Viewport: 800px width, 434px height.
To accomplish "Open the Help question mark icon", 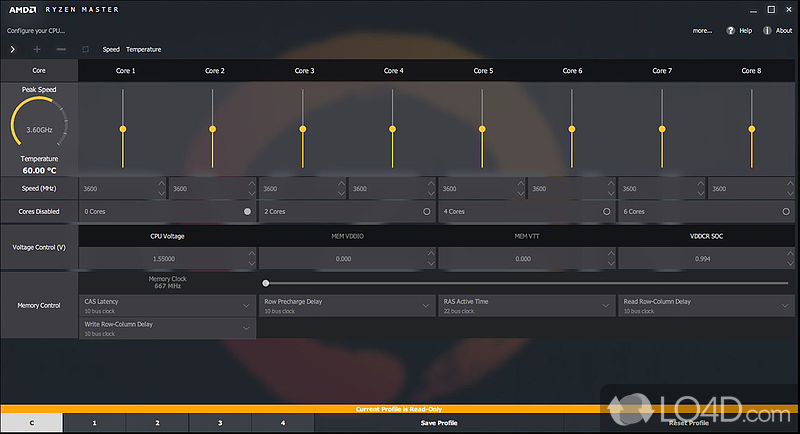I will click(x=730, y=31).
